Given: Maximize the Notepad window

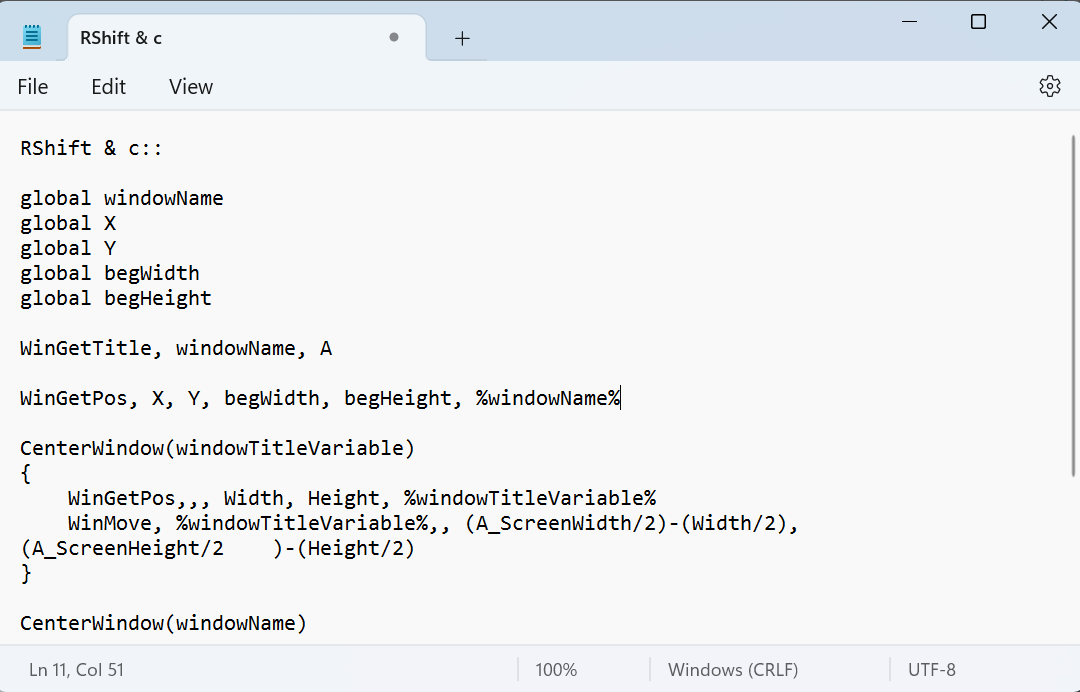Looking at the screenshot, I should pyautogui.click(x=978, y=22).
